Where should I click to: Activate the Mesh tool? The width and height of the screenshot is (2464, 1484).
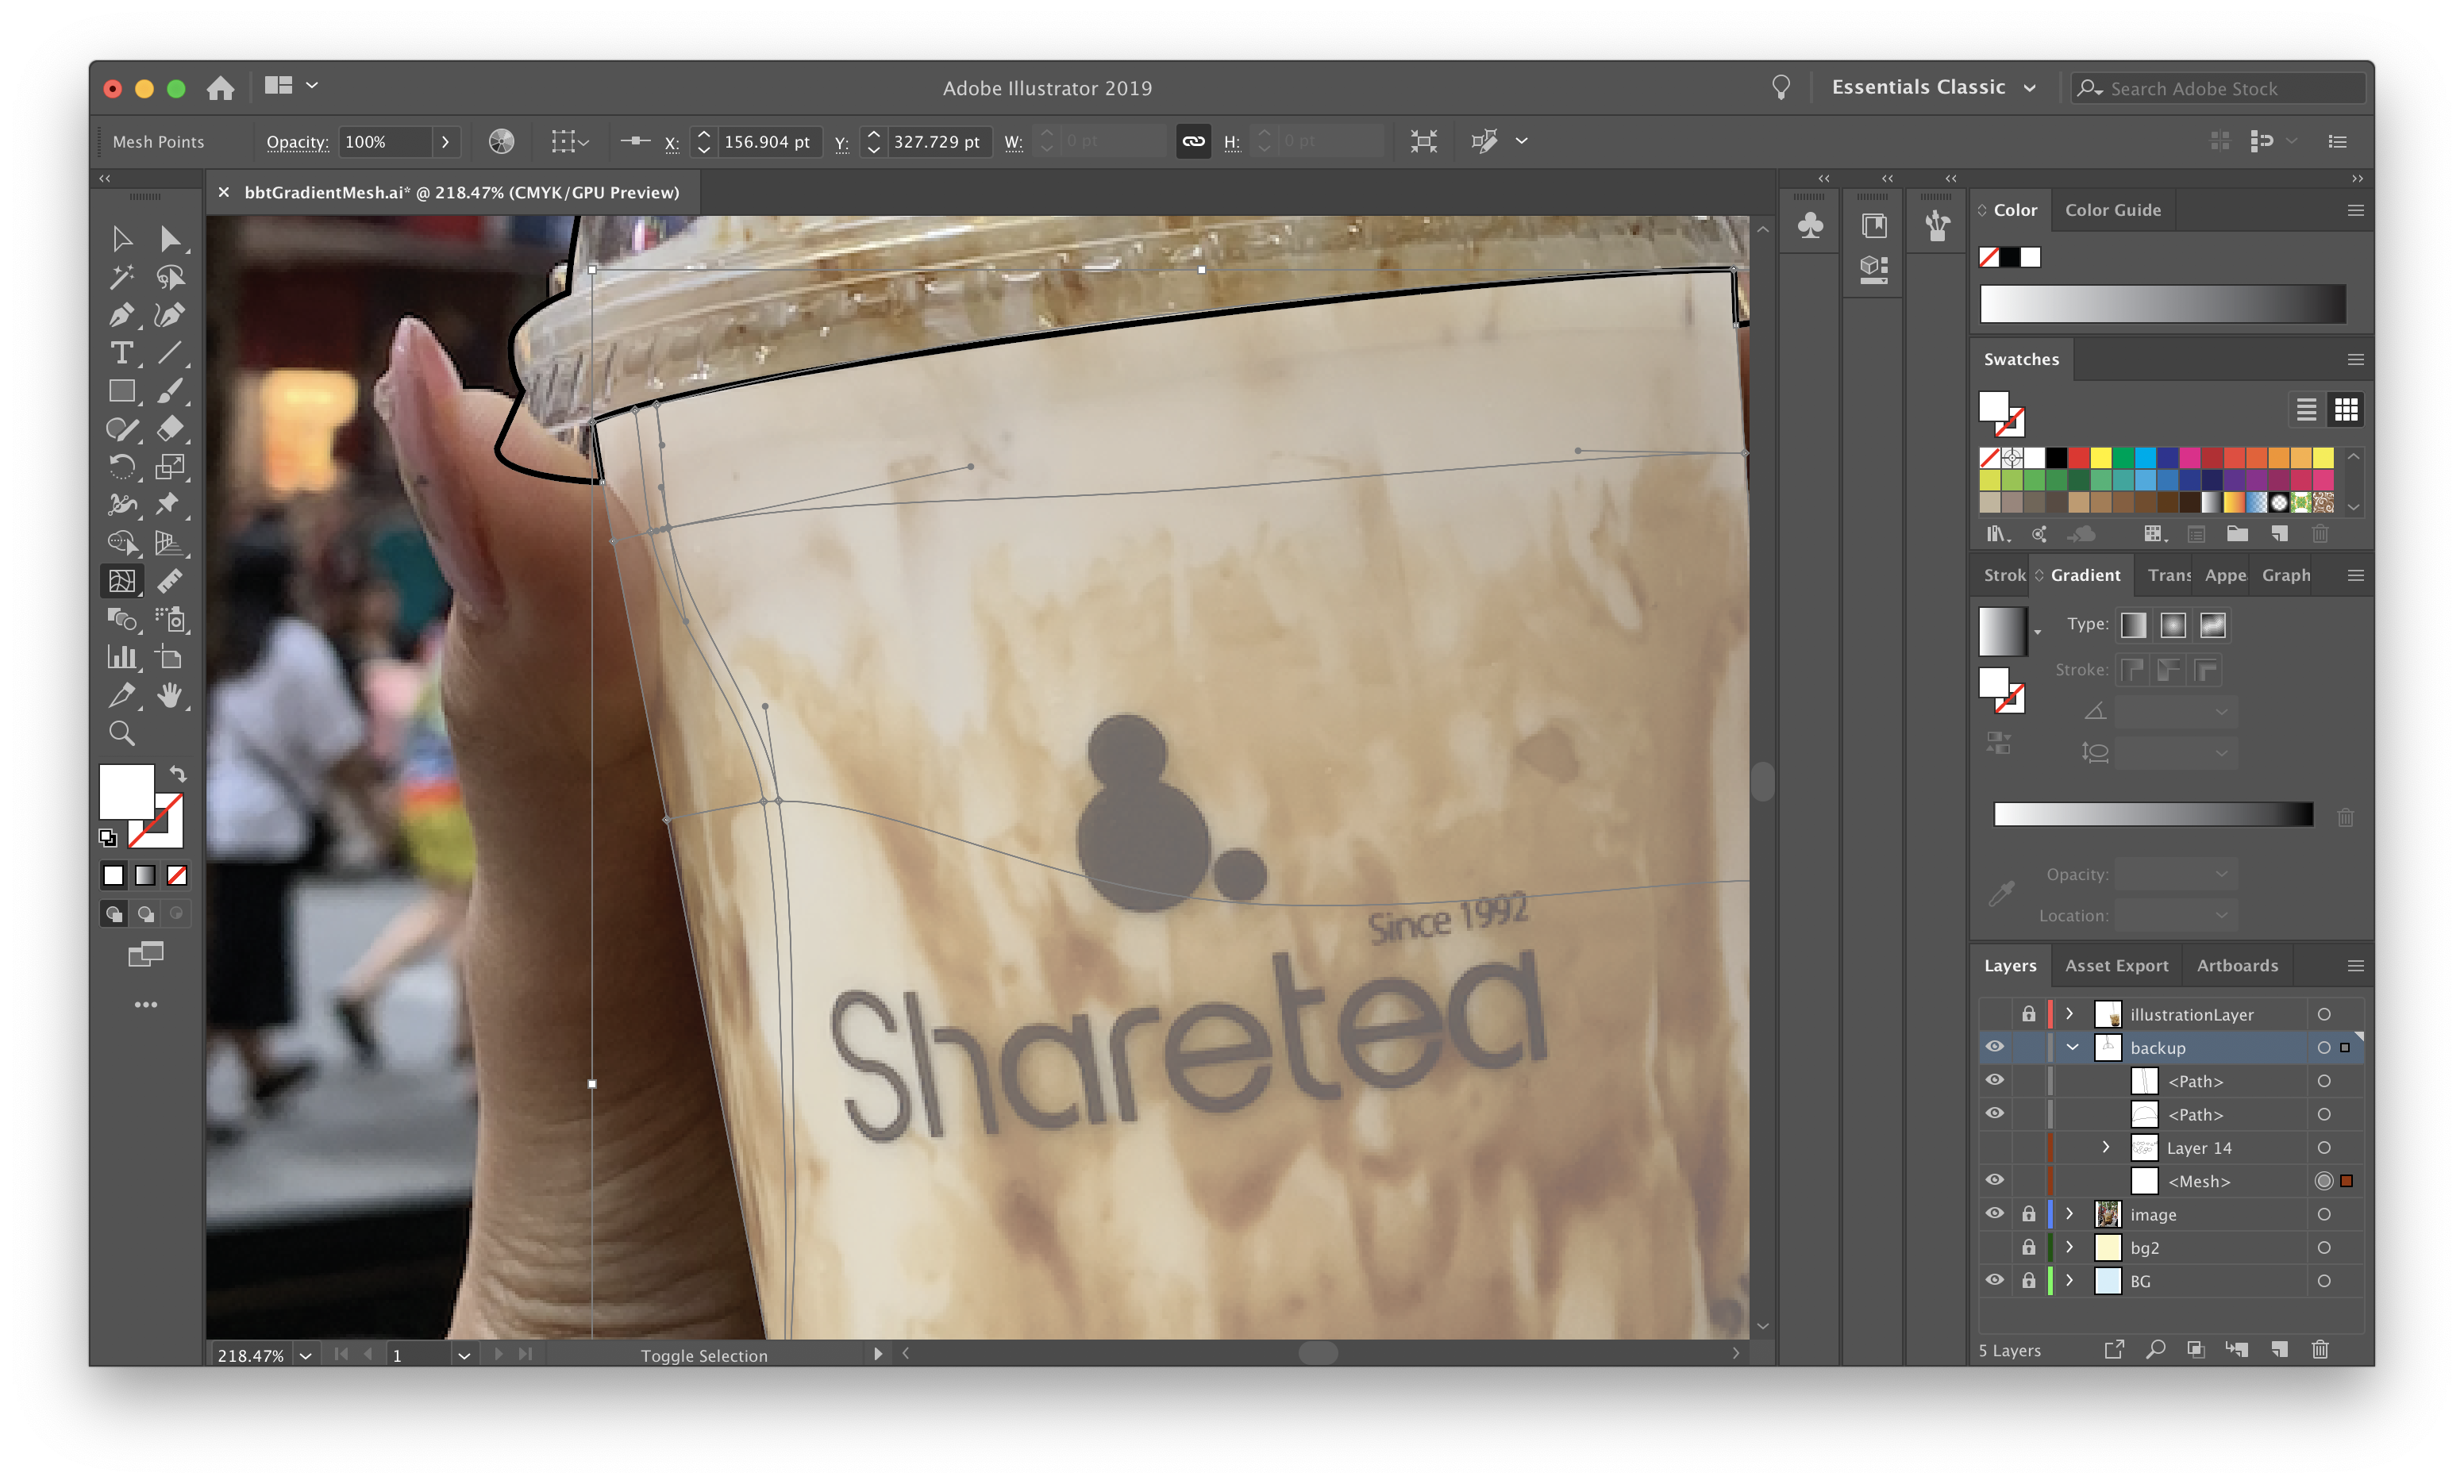point(122,581)
